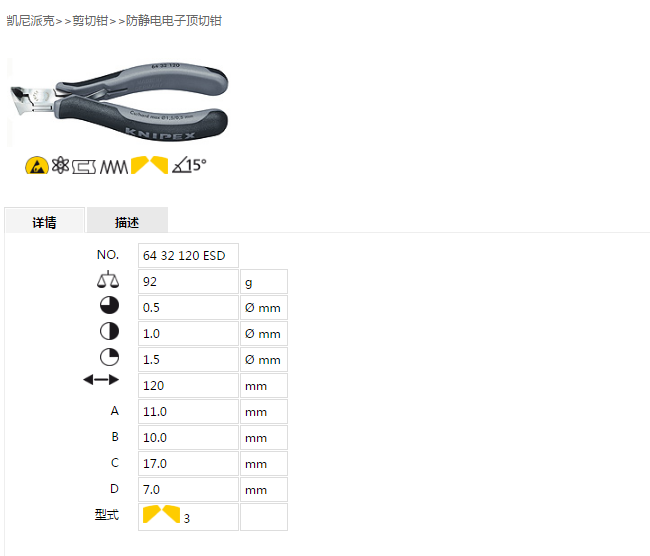Click the spring zigzag icon
This screenshot has height=556, width=650.
pos(114,167)
